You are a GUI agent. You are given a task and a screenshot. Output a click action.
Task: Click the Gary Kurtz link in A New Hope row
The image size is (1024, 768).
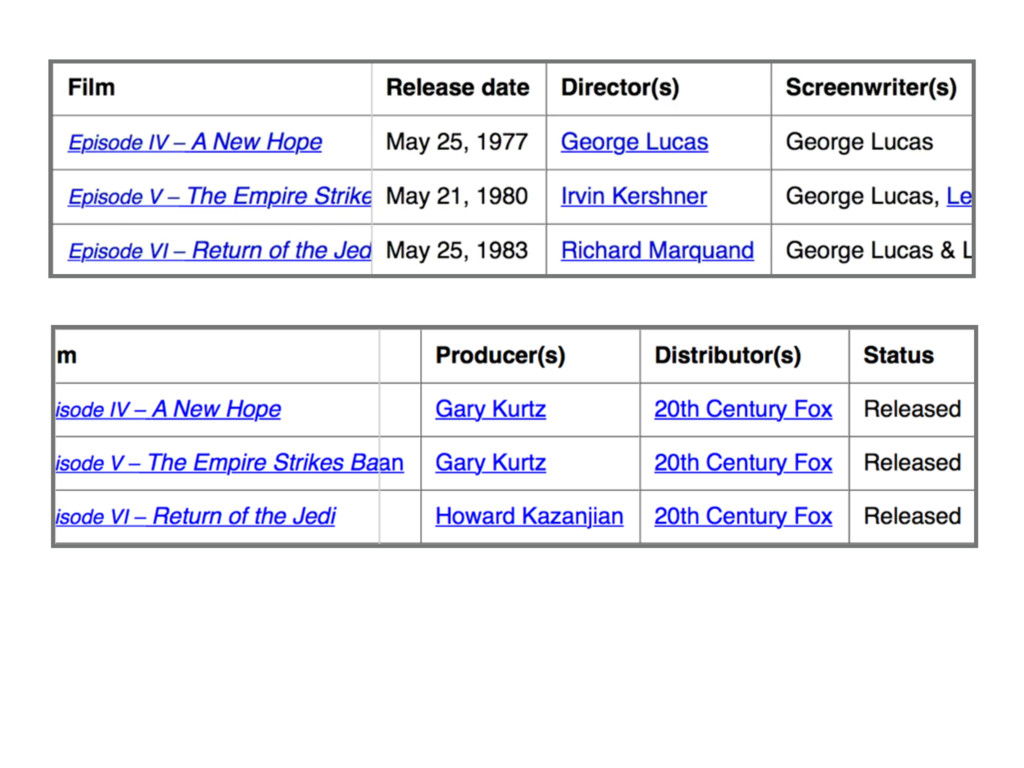[x=490, y=409]
